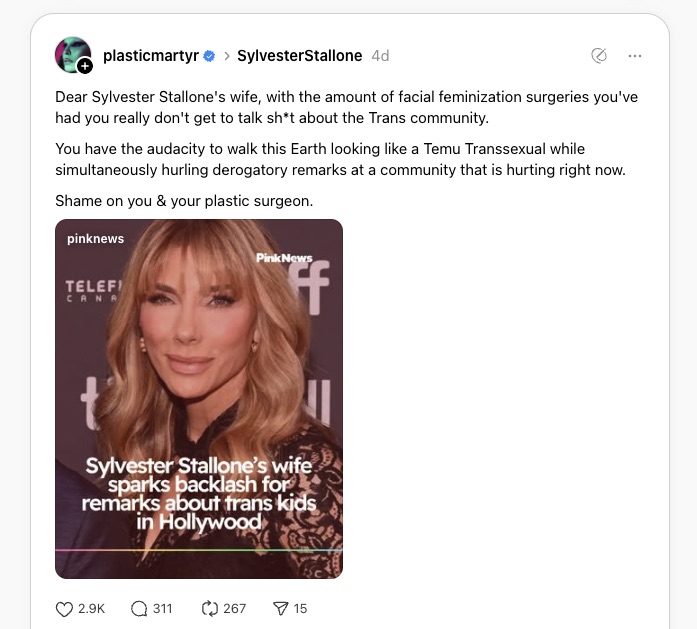Image resolution: width=697 pixels, height=629 pixels.
Task: Open the attached PinkNews image
Action: coord(199,399)
